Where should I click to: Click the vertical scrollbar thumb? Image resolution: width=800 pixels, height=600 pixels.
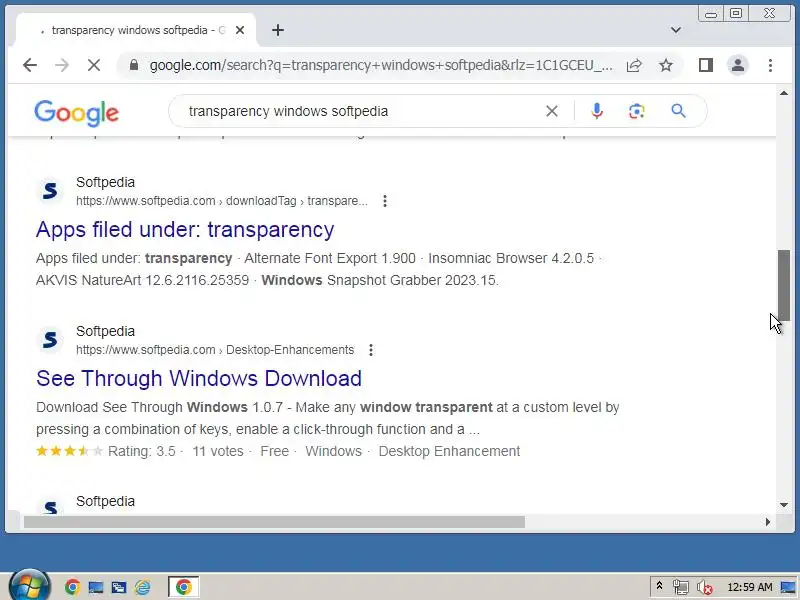[784, 285]
